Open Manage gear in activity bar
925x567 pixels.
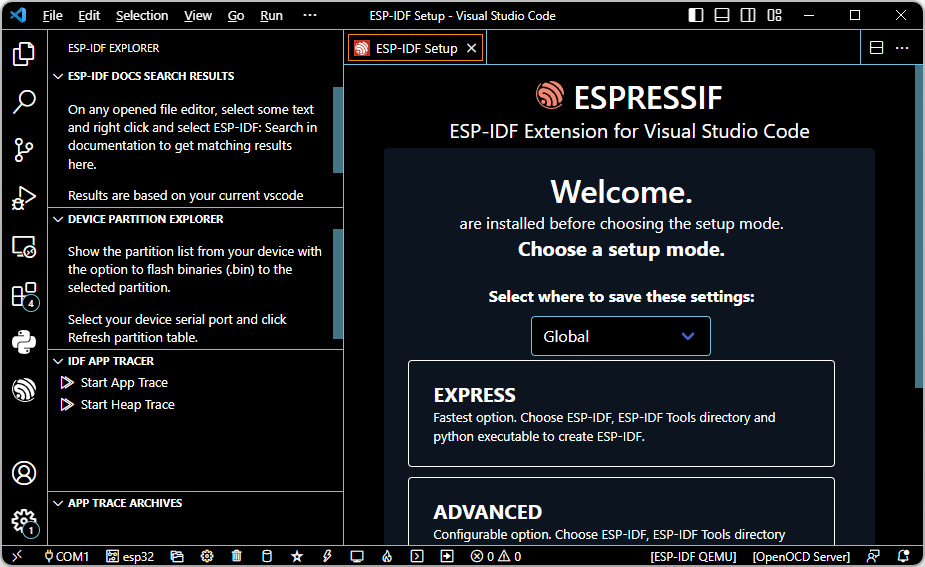click(24, 522)
